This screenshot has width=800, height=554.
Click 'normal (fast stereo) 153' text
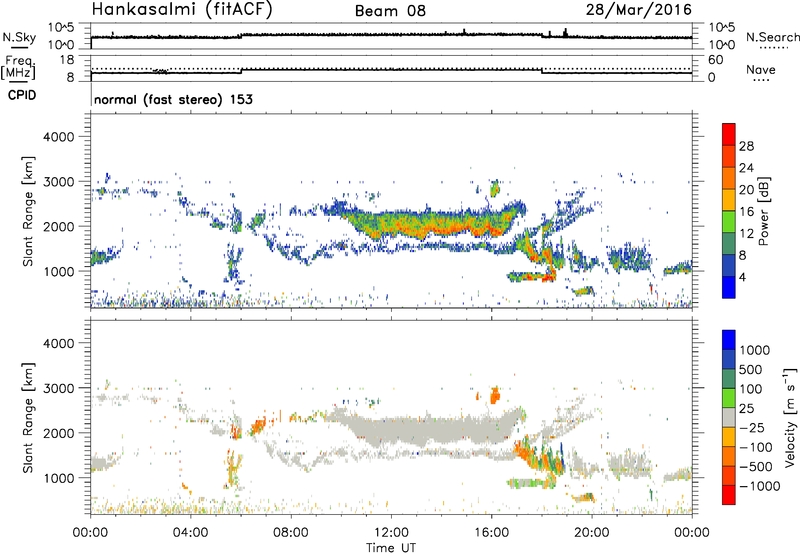(x=173, y=99)
